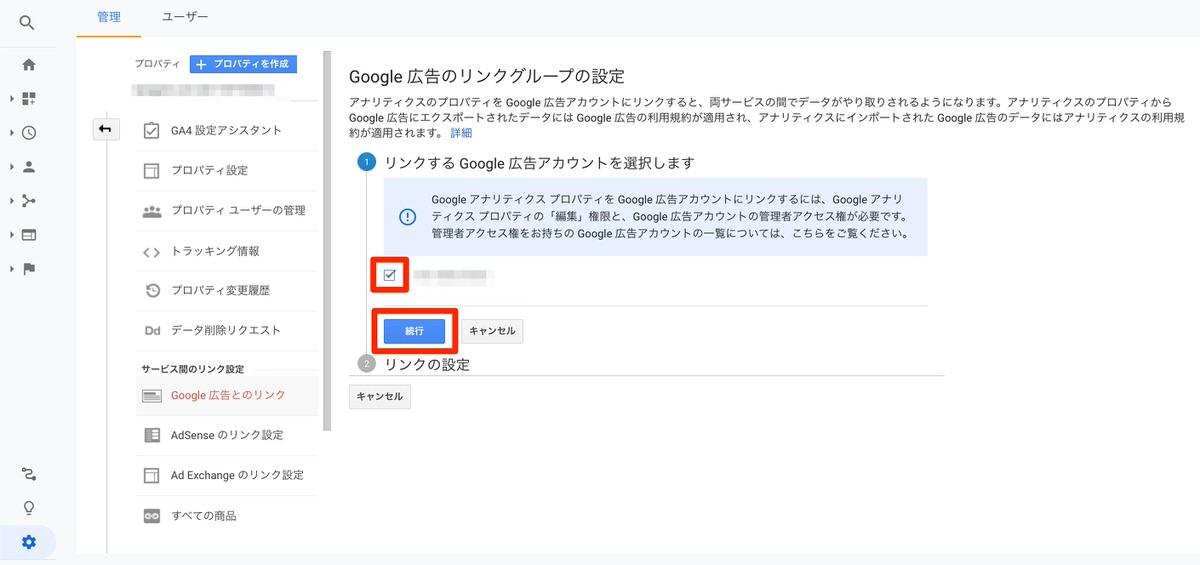The width and height of the screenshot is (1200, 565).
Task: Open the discover lightbulb icon
Action: 29,508
